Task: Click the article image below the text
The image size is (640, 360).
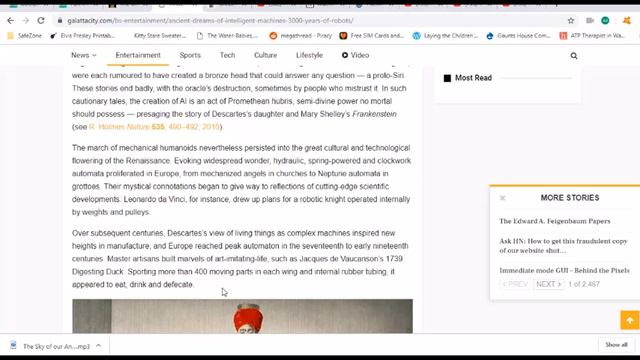Action: 242,316
